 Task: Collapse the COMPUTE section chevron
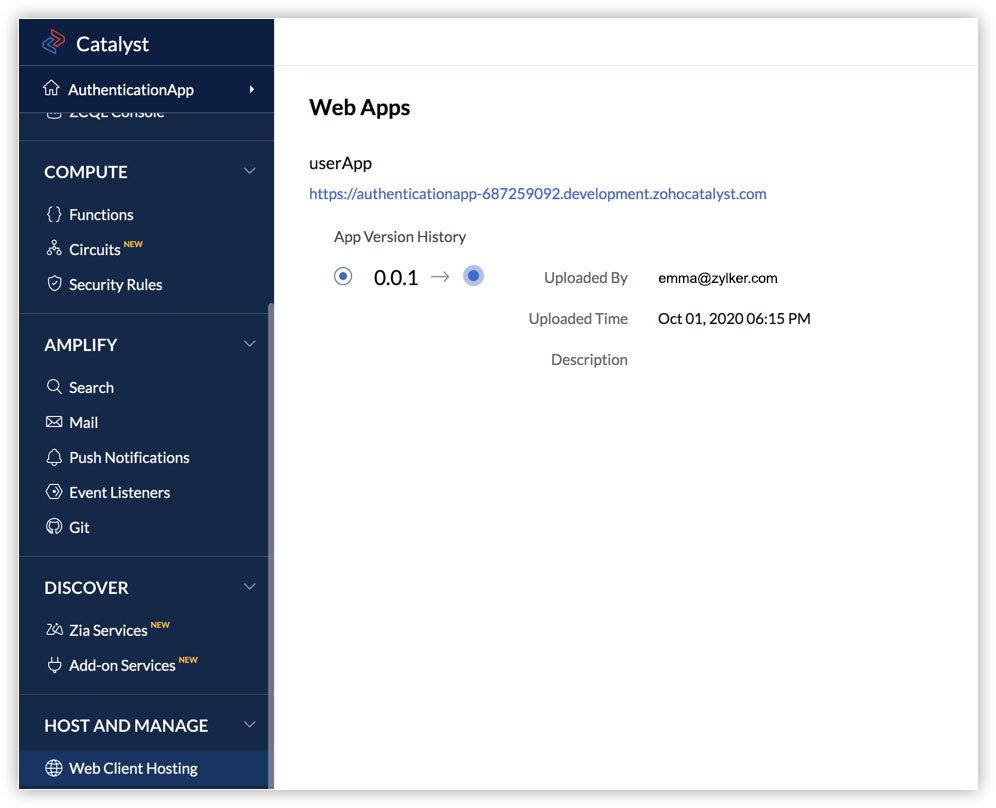tap(250, 171)
